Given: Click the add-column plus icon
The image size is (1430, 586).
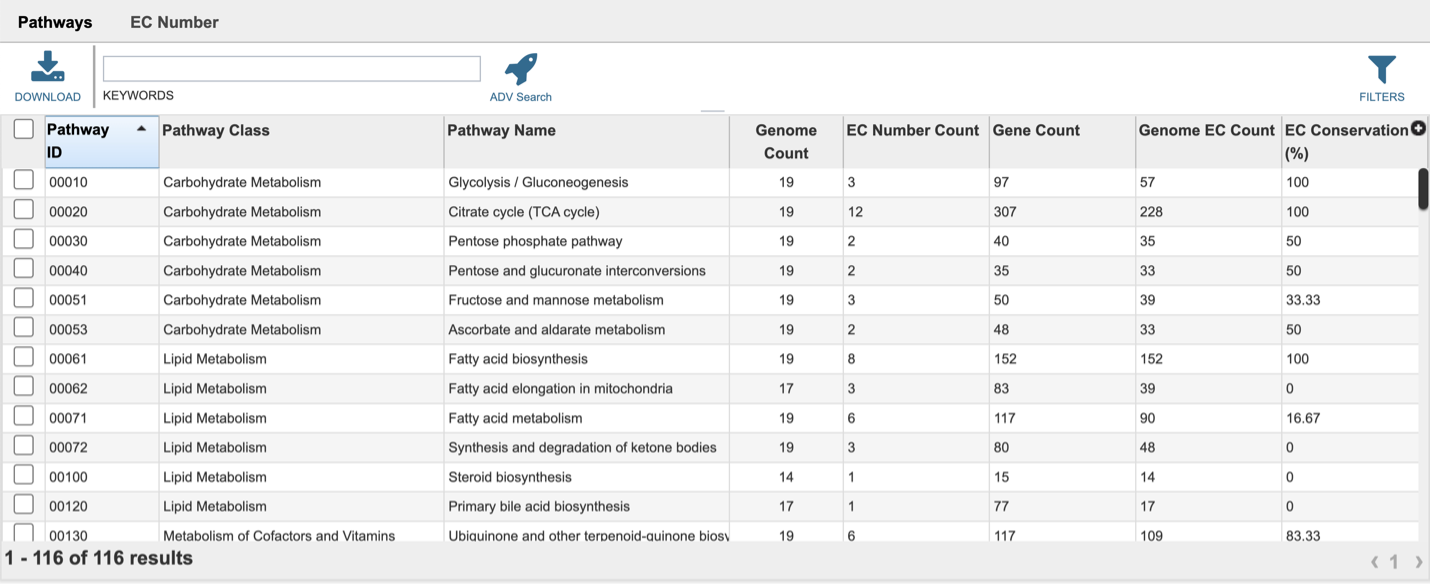Looking at the screenshot, I should point(1418,128).
